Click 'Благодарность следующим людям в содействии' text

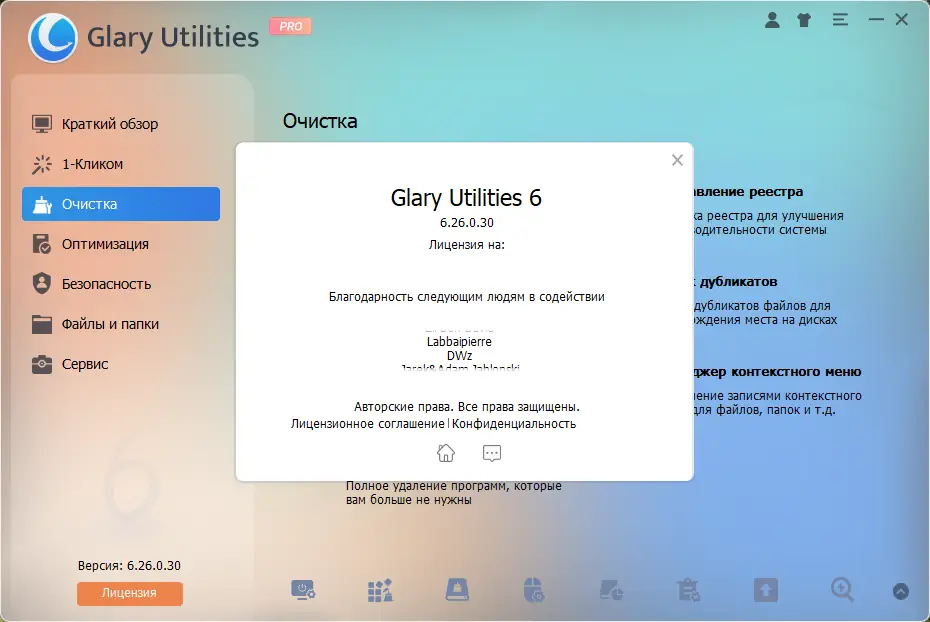[x=467, y=296]
